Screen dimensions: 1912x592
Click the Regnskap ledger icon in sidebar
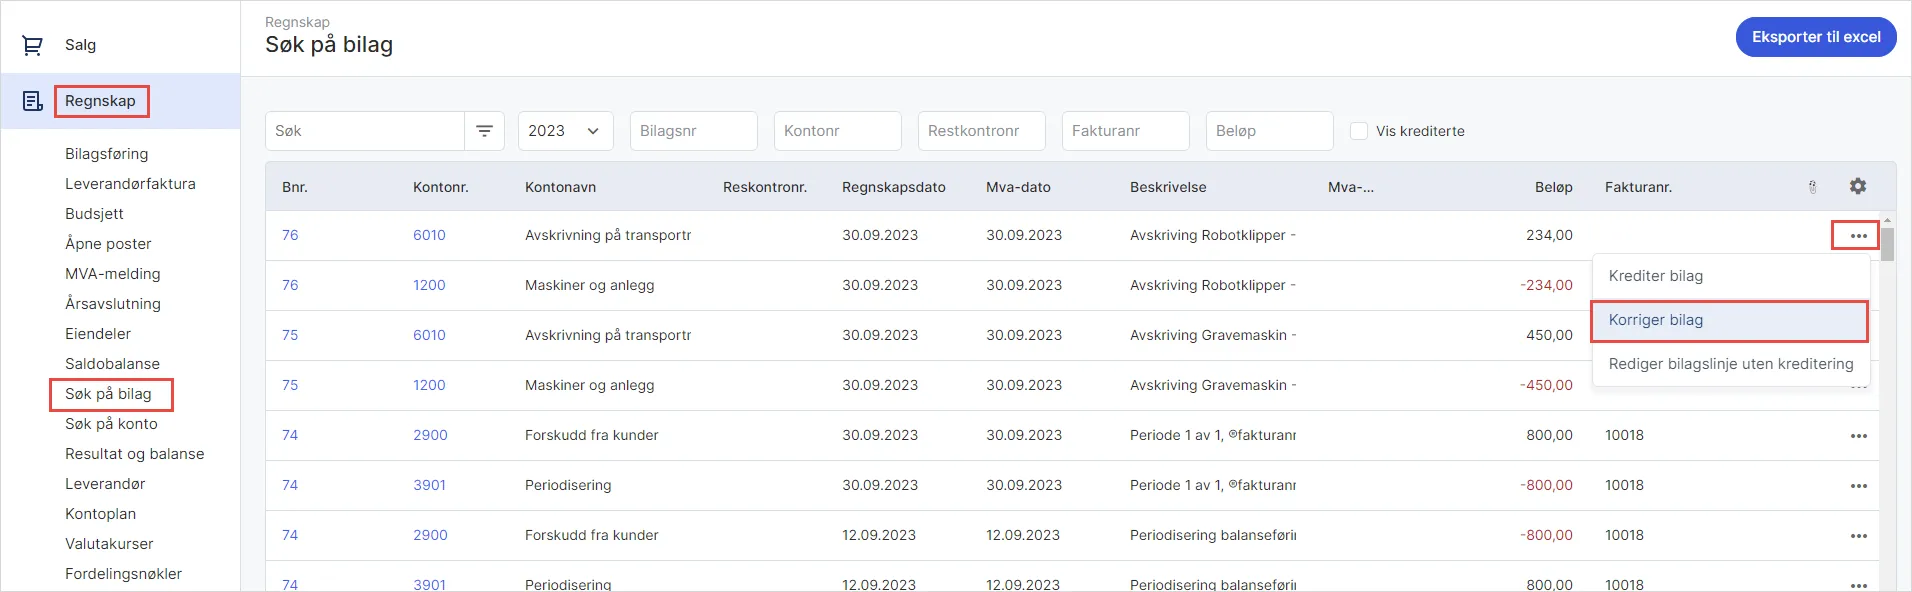[x=32, y=101]
